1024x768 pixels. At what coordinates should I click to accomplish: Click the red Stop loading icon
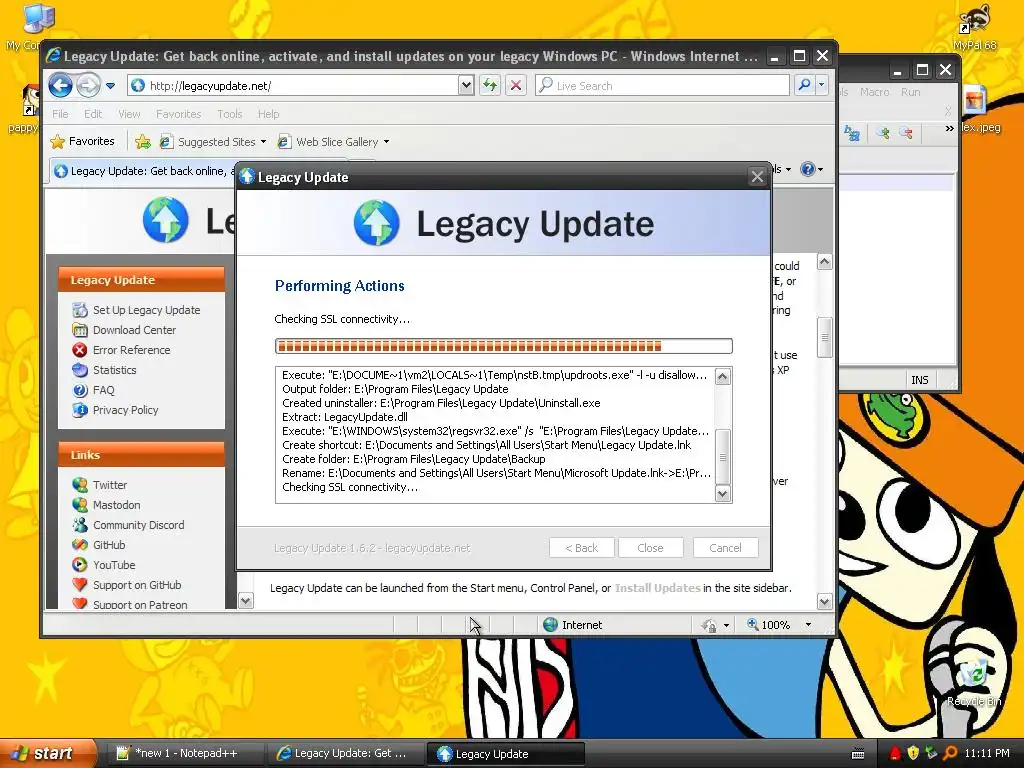[516, 86]
